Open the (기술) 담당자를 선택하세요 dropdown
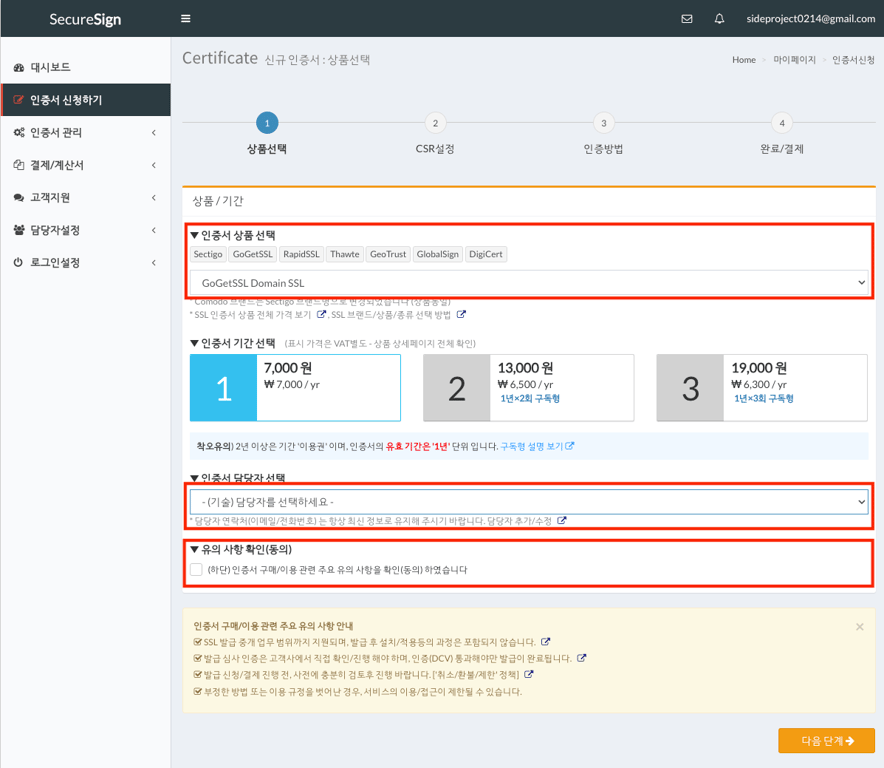The width and height of the screenshot is (884, 768). pos(529,501)
